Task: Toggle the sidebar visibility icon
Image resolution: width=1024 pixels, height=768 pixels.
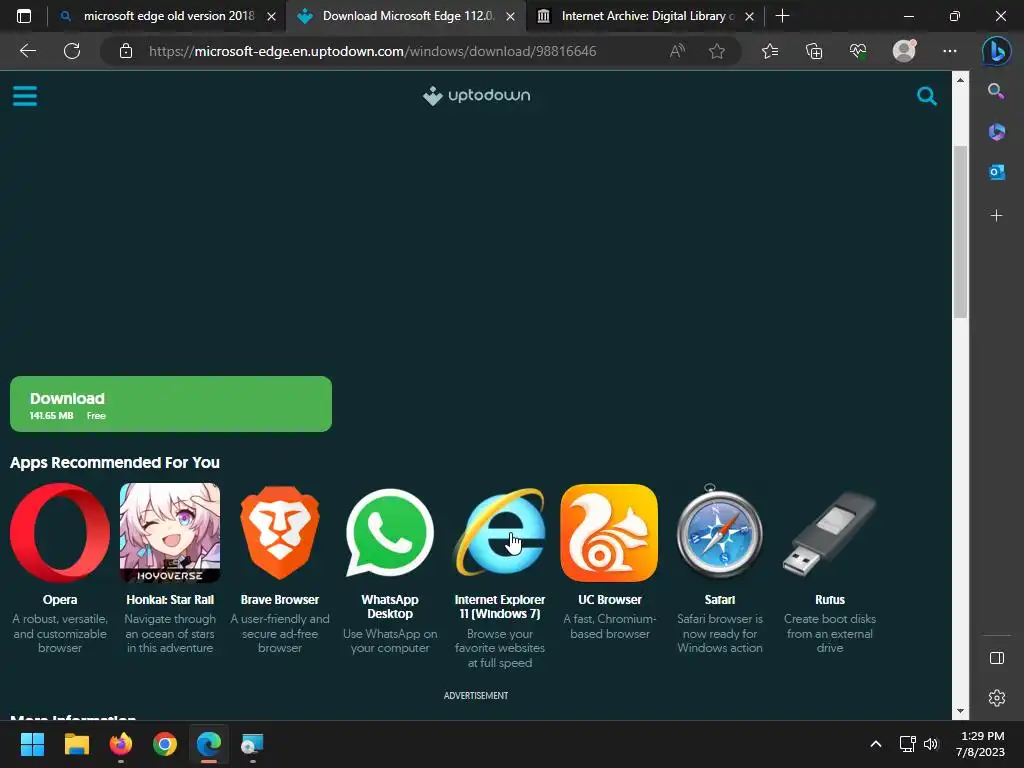Action: coord(997,658)
